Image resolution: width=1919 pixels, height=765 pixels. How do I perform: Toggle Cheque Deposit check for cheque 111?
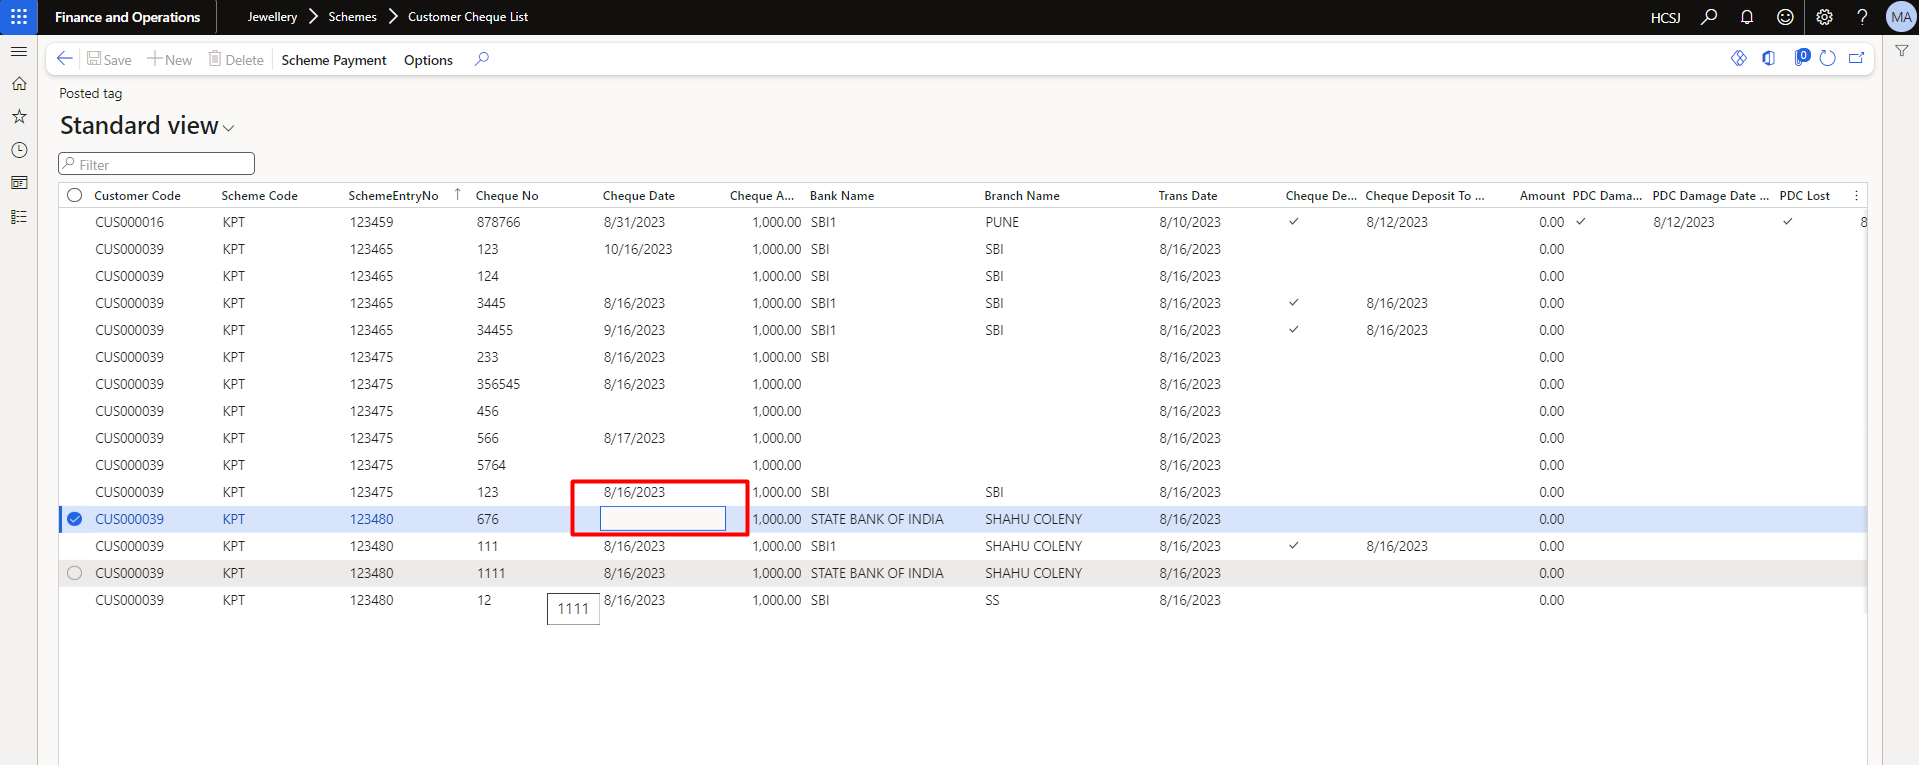1294,546
